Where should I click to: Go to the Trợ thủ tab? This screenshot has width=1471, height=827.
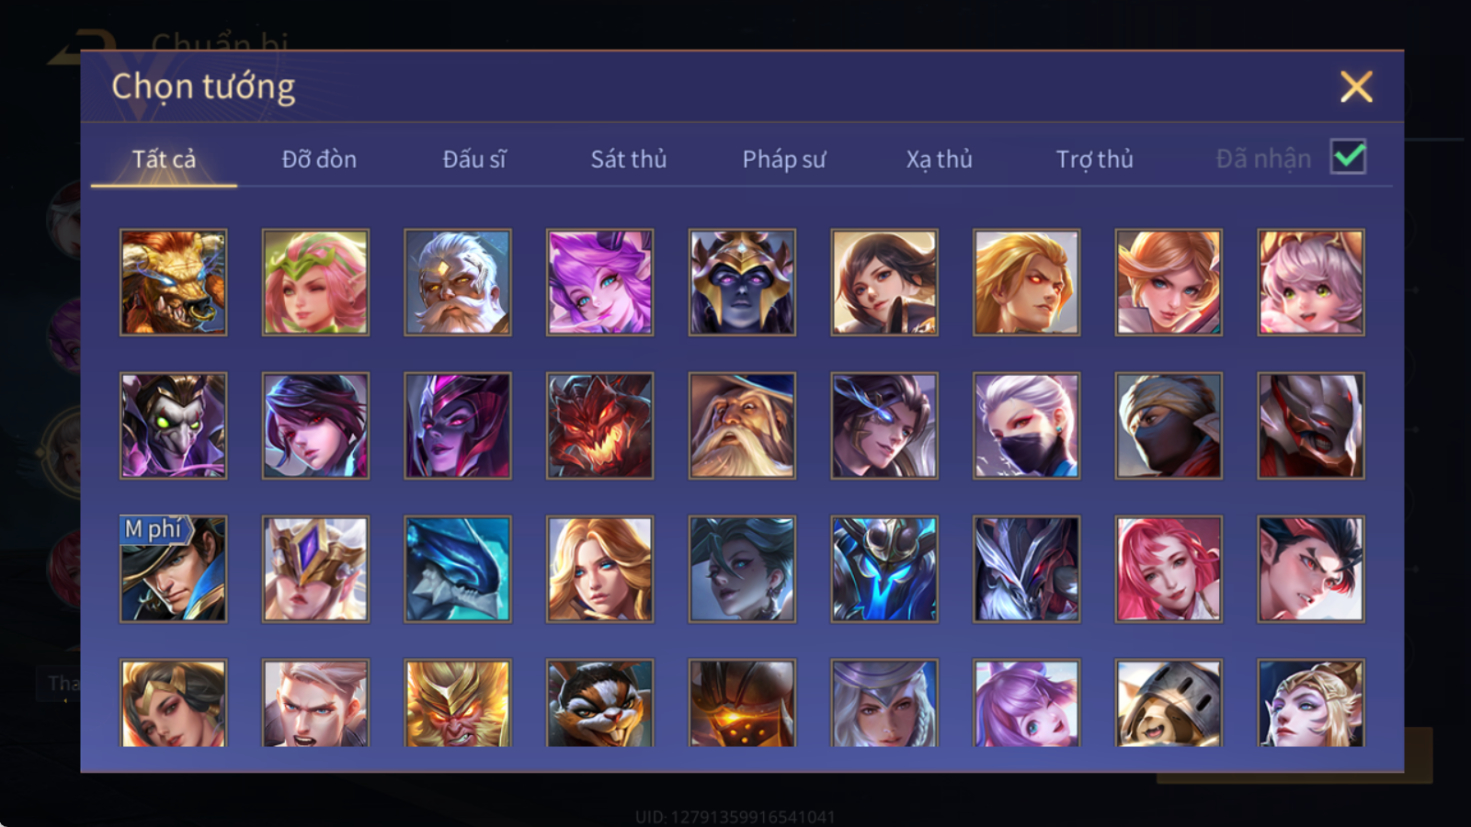pyautogui.click(x=1095, y=159)
